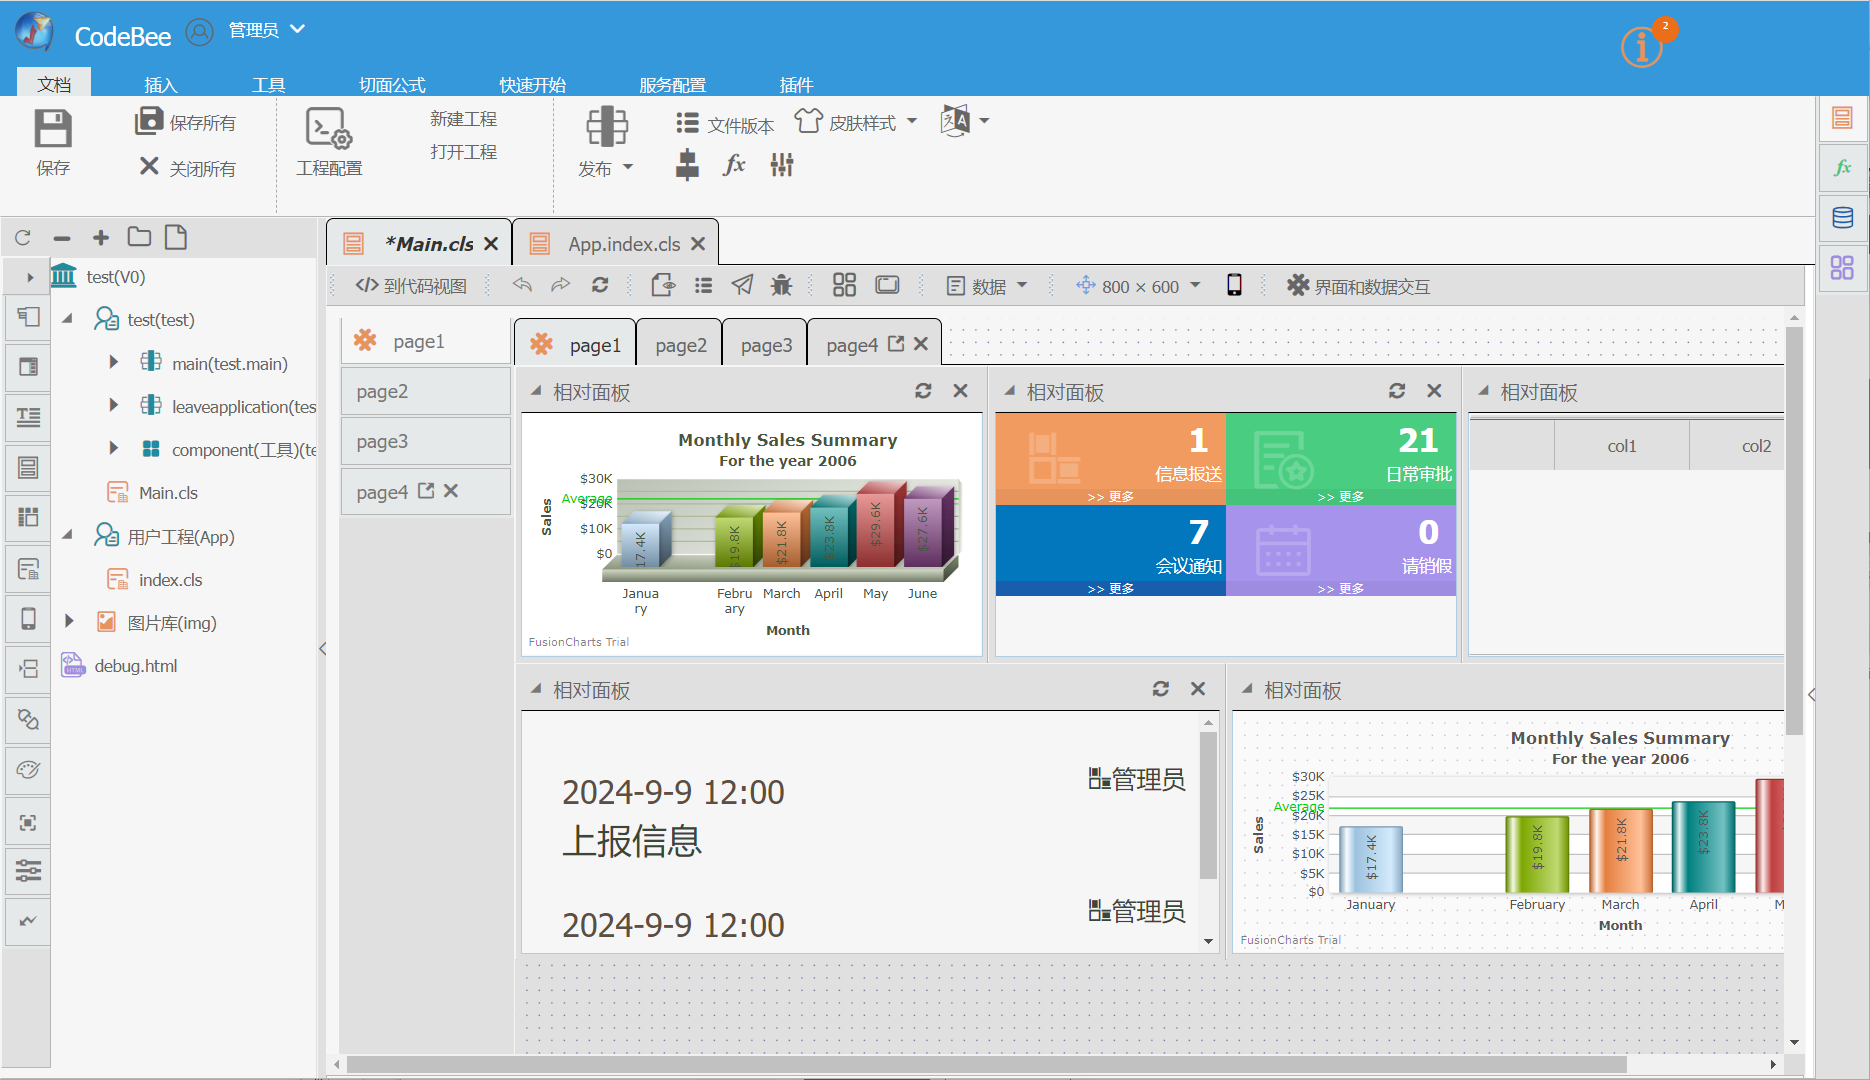Click the Publish (发布) icon
This screenshot has width=1870, height=1080.
tap(606, 127)
